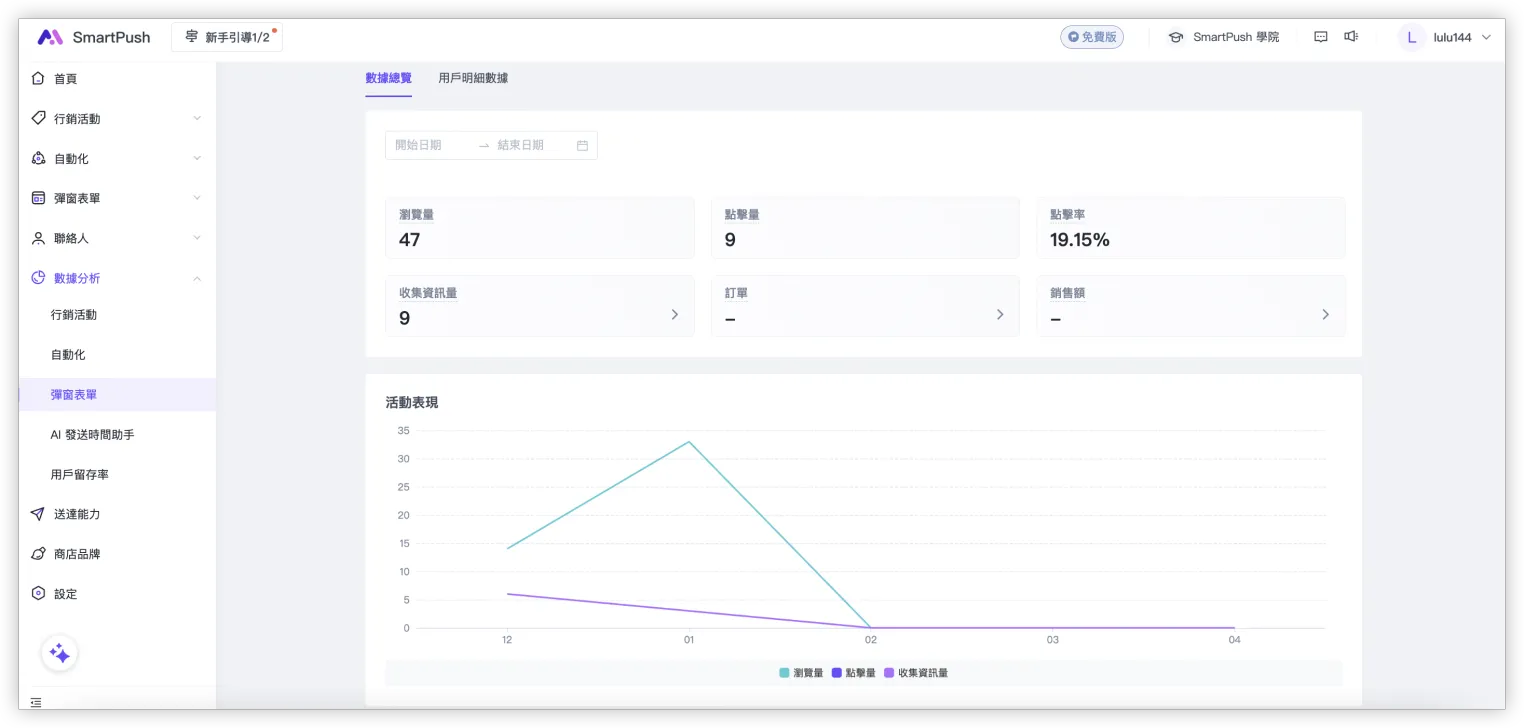This screenshot has width=1524, height=728.
Task: Click the 送達能力 paper plane icon
Action: tap(38, 514)
